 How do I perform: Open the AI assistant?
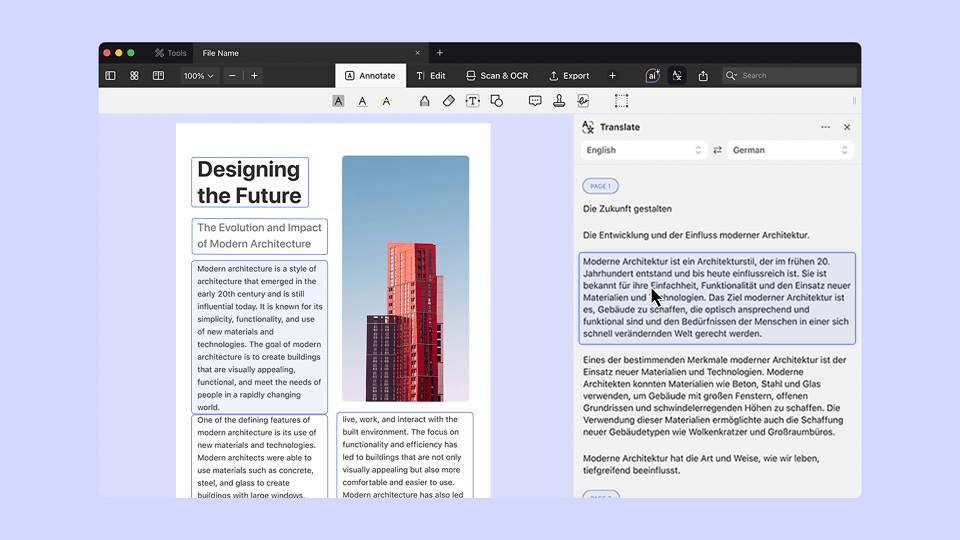(652, 76)
